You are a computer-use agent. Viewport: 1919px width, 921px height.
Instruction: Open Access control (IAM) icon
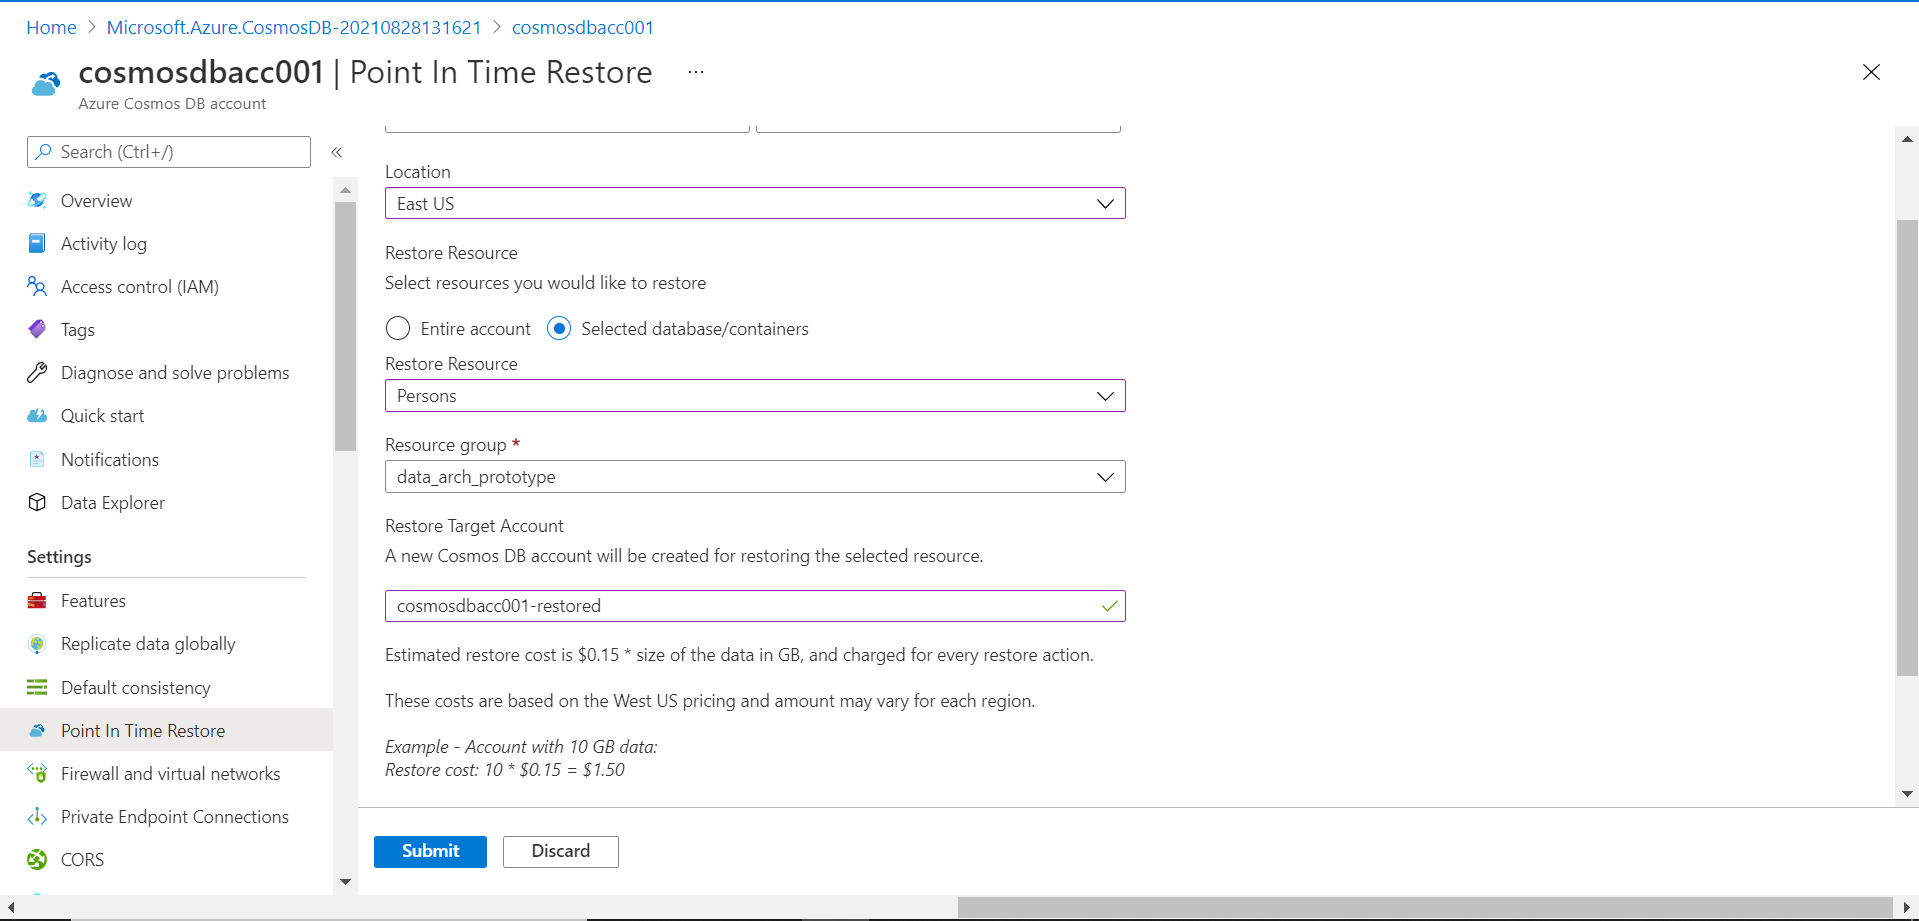pyautogui.click(x=37, y=287)
